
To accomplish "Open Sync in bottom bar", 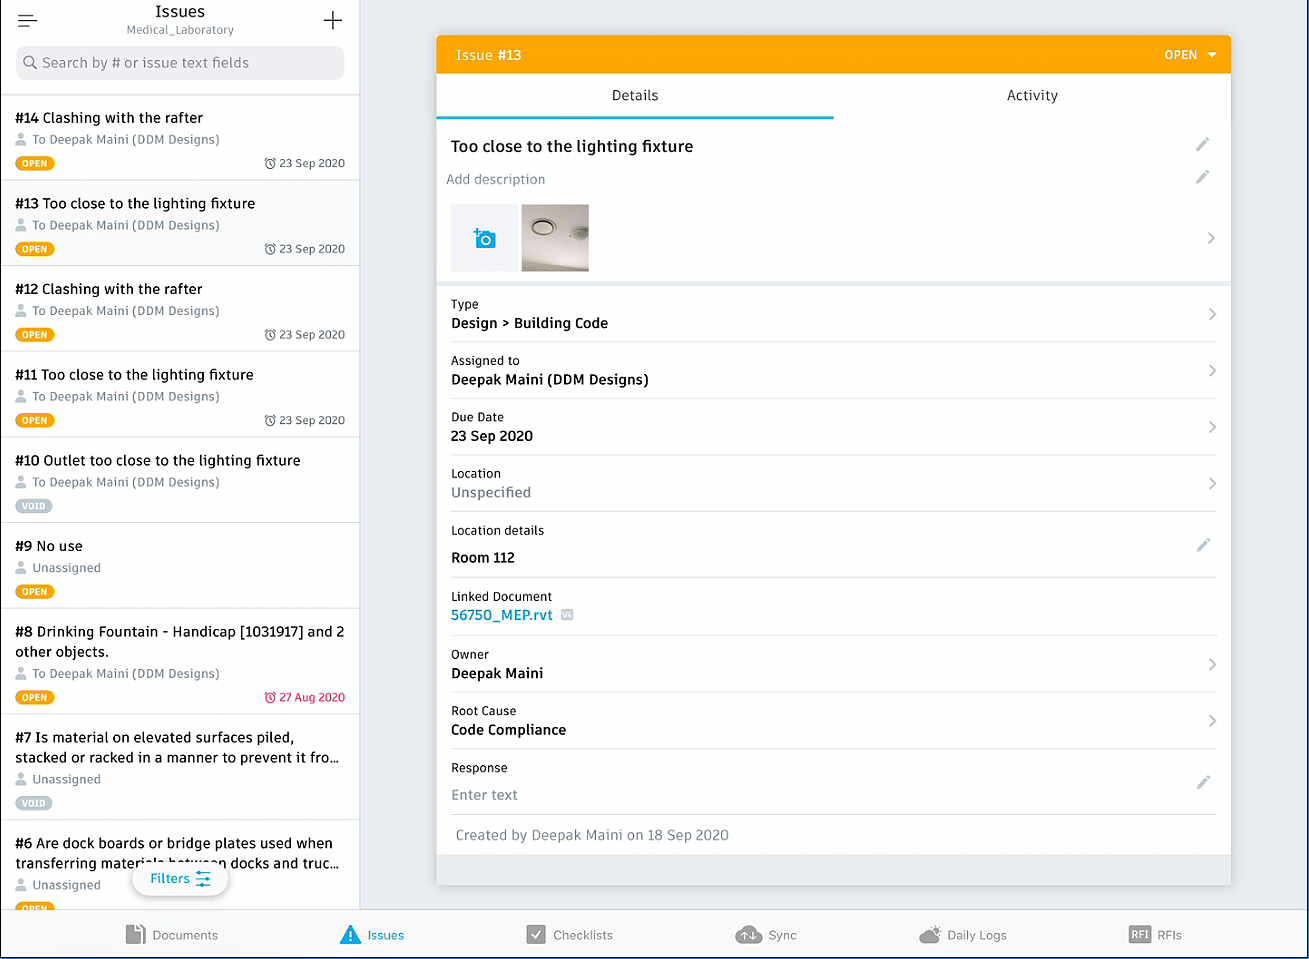I will pyautogui.click(x=766, y=935).
